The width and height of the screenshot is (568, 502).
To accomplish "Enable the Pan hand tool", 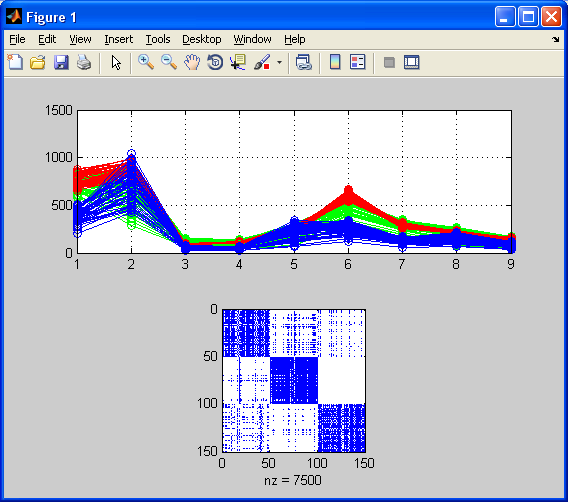I will point(192,62).
